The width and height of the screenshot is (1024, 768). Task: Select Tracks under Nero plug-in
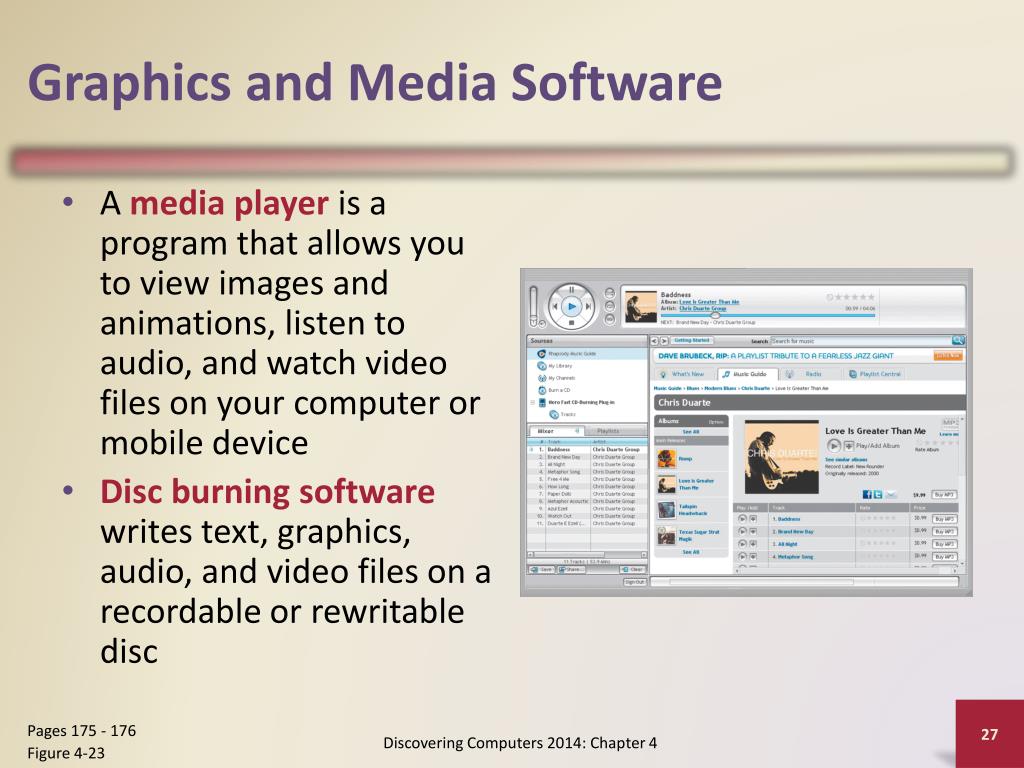[x=563, y=415]
